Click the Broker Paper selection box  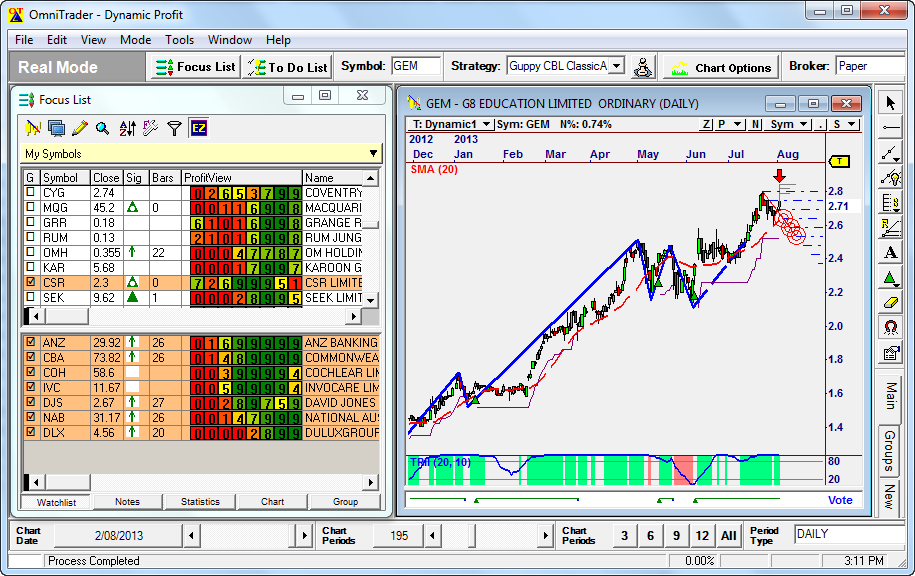pyautogui.click(x=872, y=66)
